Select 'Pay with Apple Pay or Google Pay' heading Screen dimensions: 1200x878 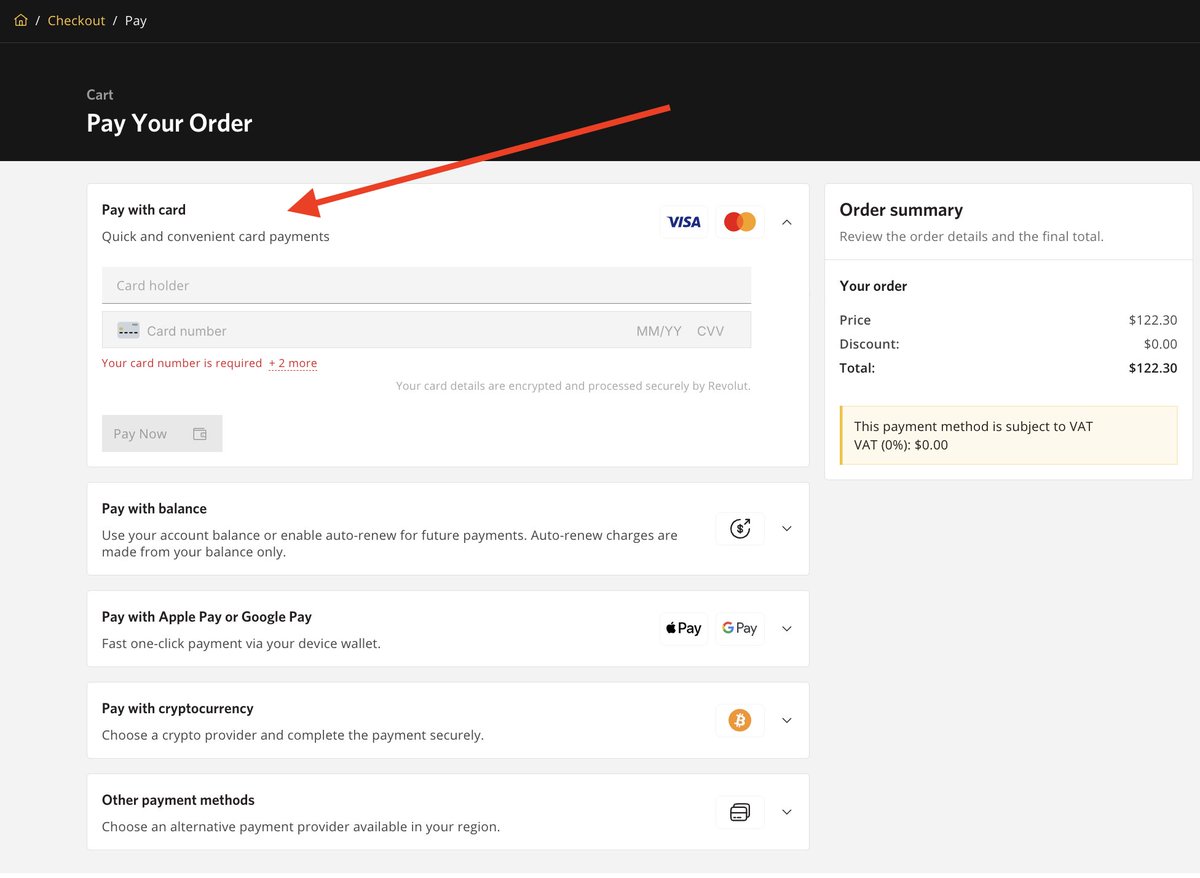207,617
